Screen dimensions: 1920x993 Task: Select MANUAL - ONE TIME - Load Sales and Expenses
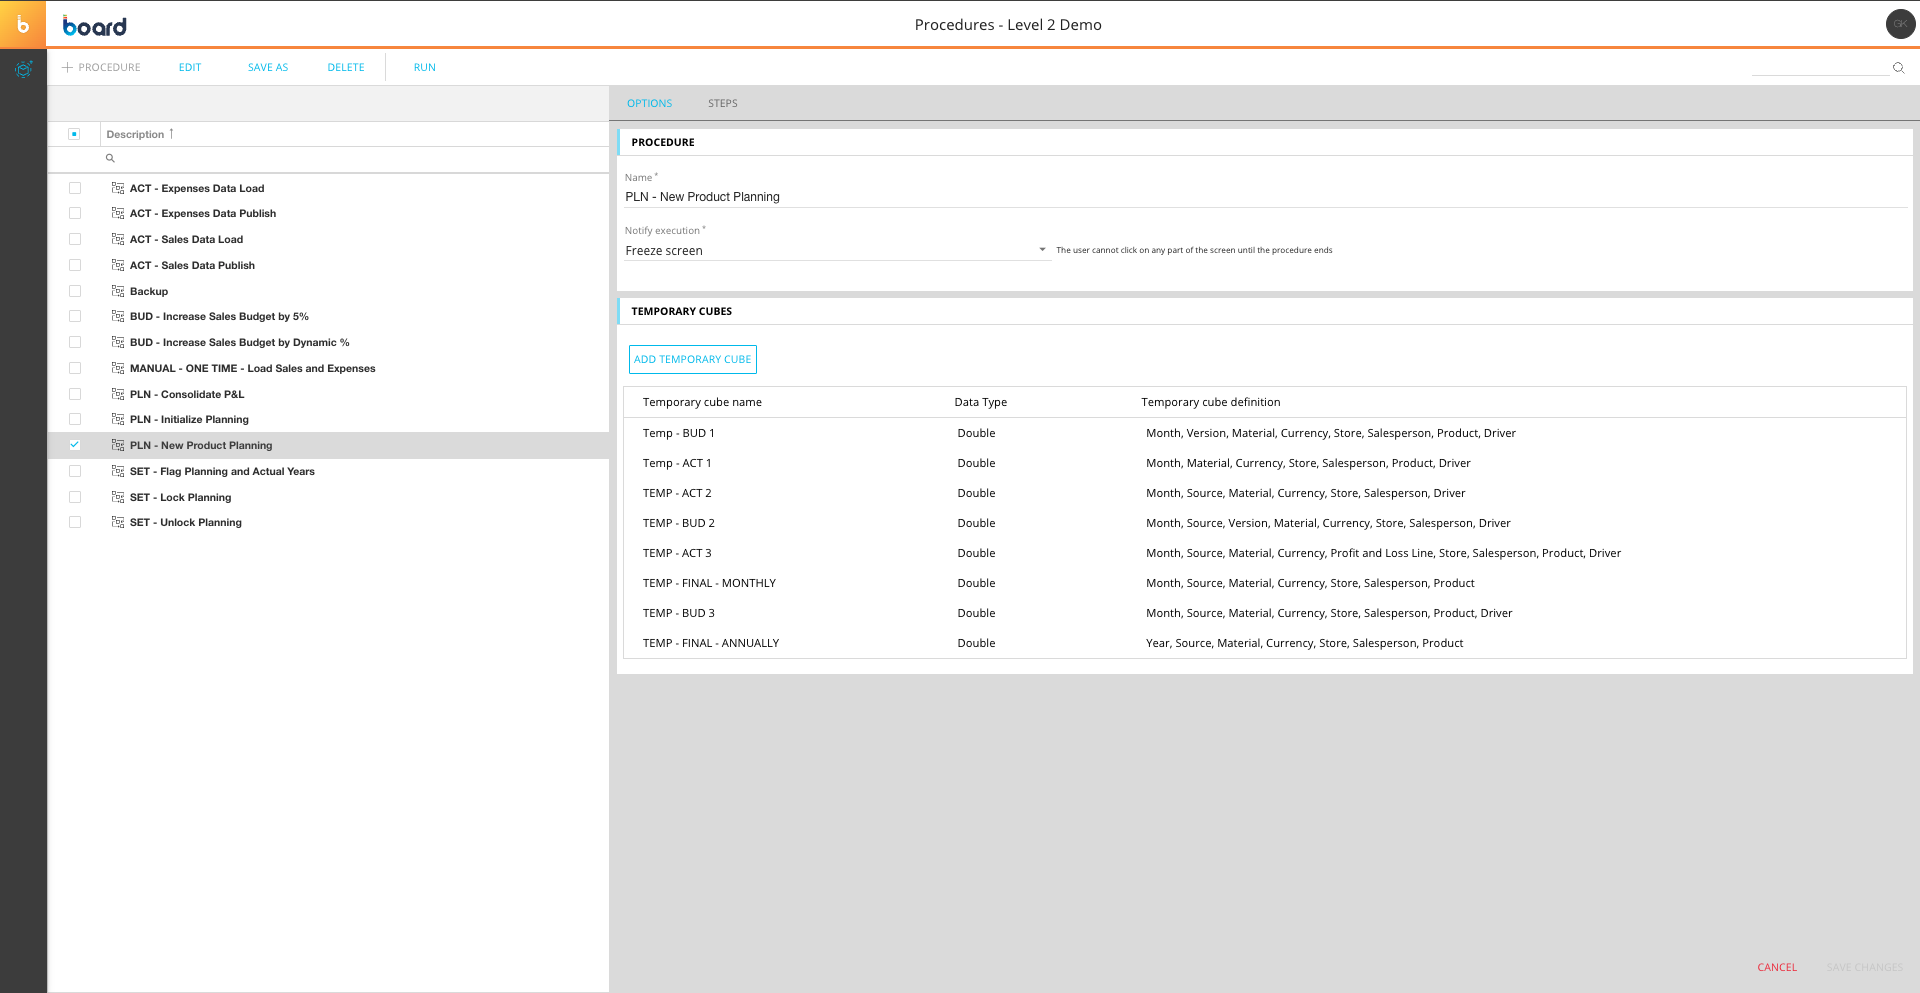tap(328, 368)
